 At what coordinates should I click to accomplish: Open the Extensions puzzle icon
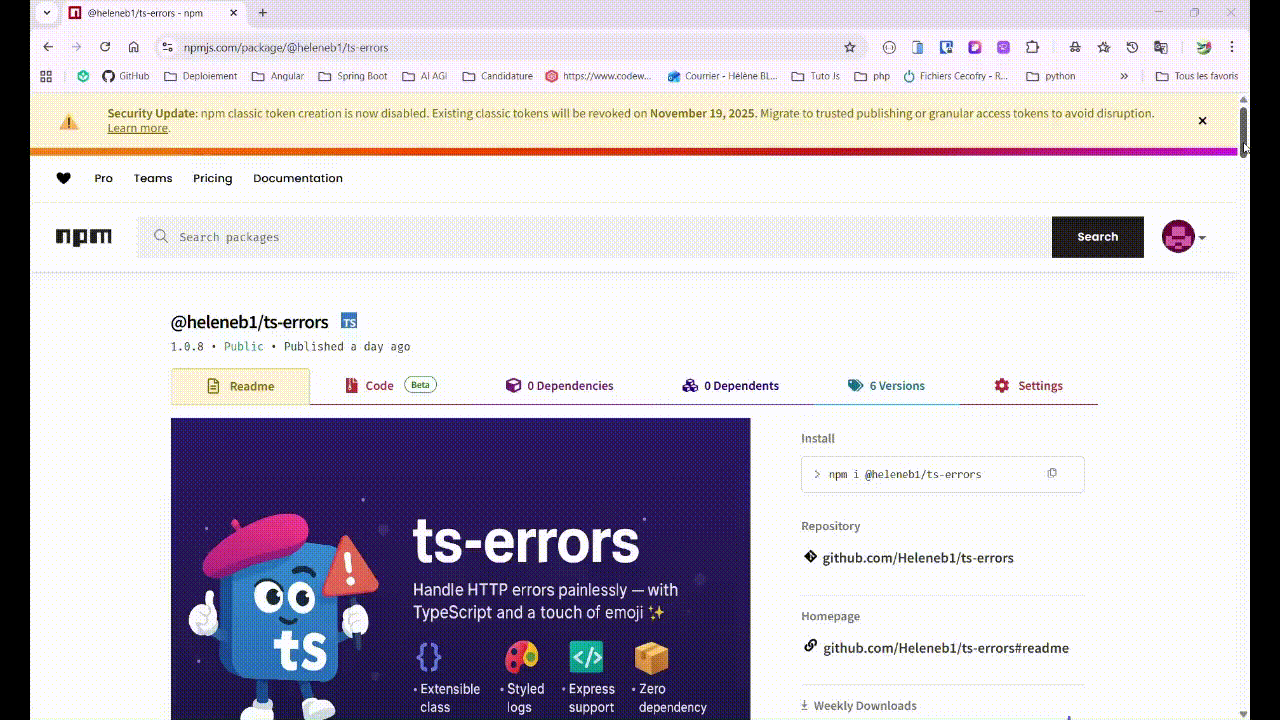(x=1032, y=47)
